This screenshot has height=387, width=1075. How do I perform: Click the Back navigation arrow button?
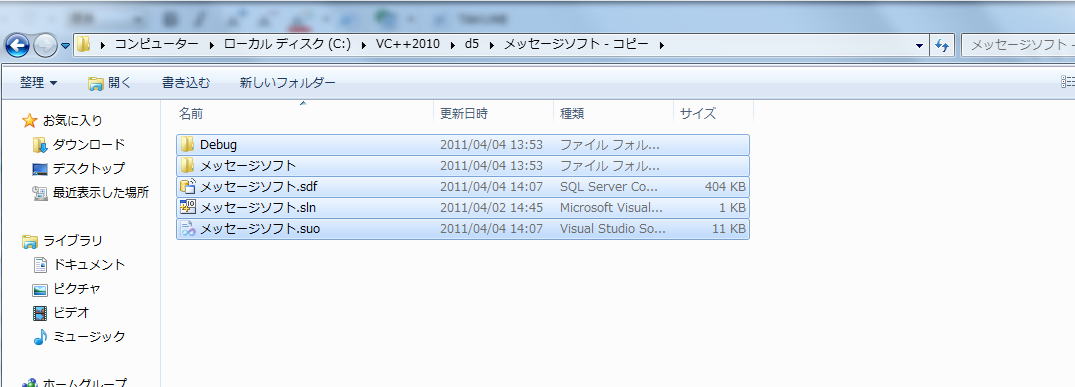17,46
